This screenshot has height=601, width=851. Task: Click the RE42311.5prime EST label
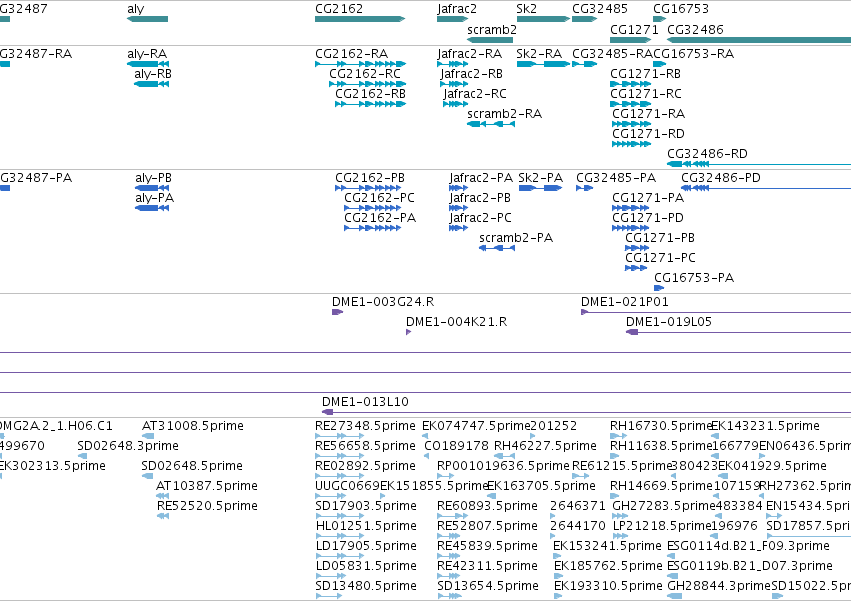click(x=487, y=567)
